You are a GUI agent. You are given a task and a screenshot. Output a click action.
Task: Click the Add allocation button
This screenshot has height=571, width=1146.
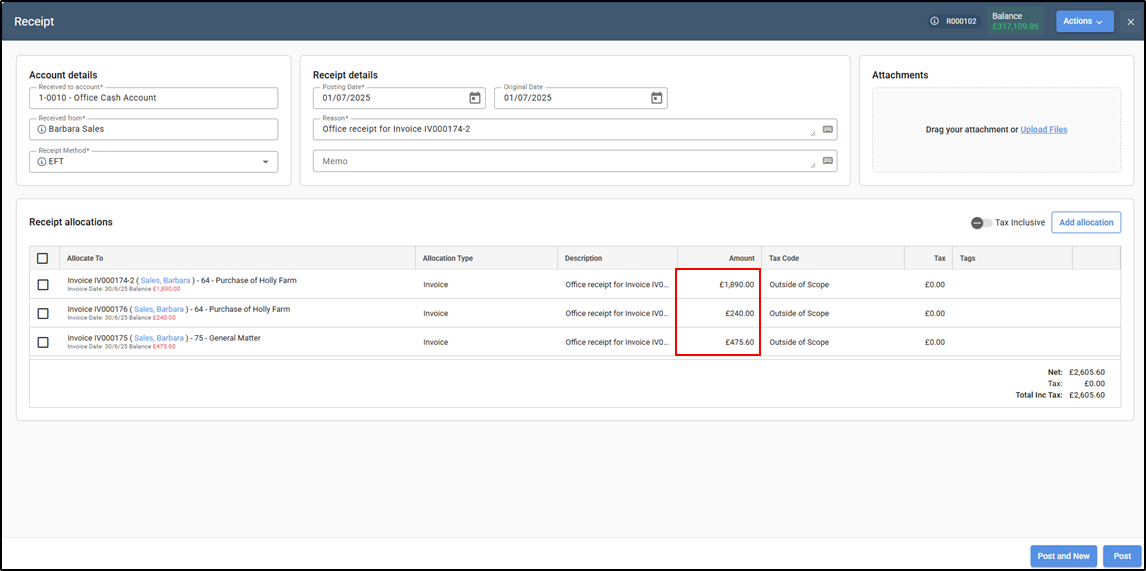pos(1086,222)
